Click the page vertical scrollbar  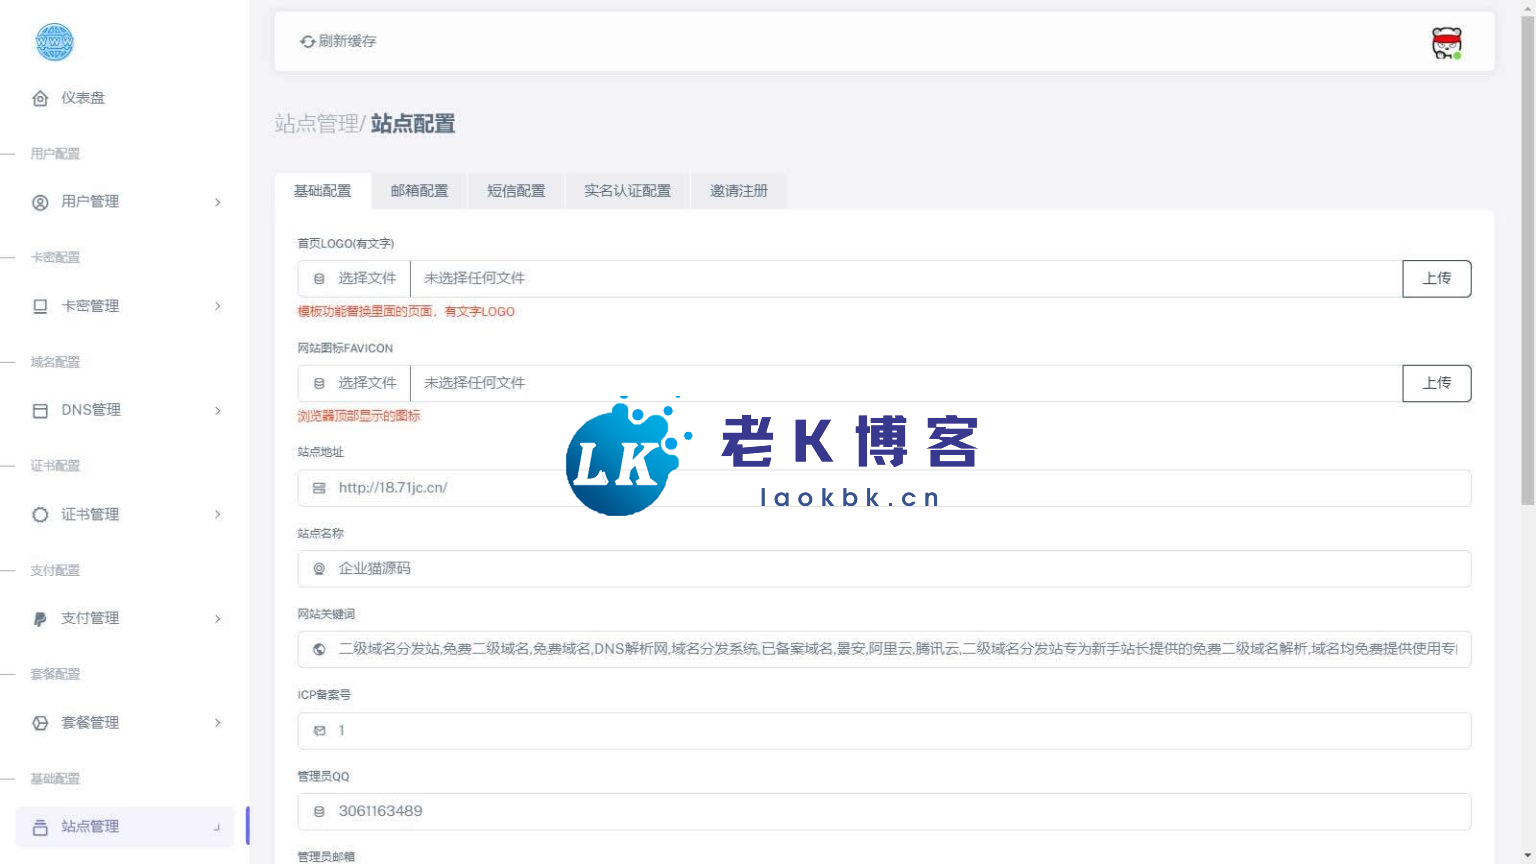point(1526,260)
